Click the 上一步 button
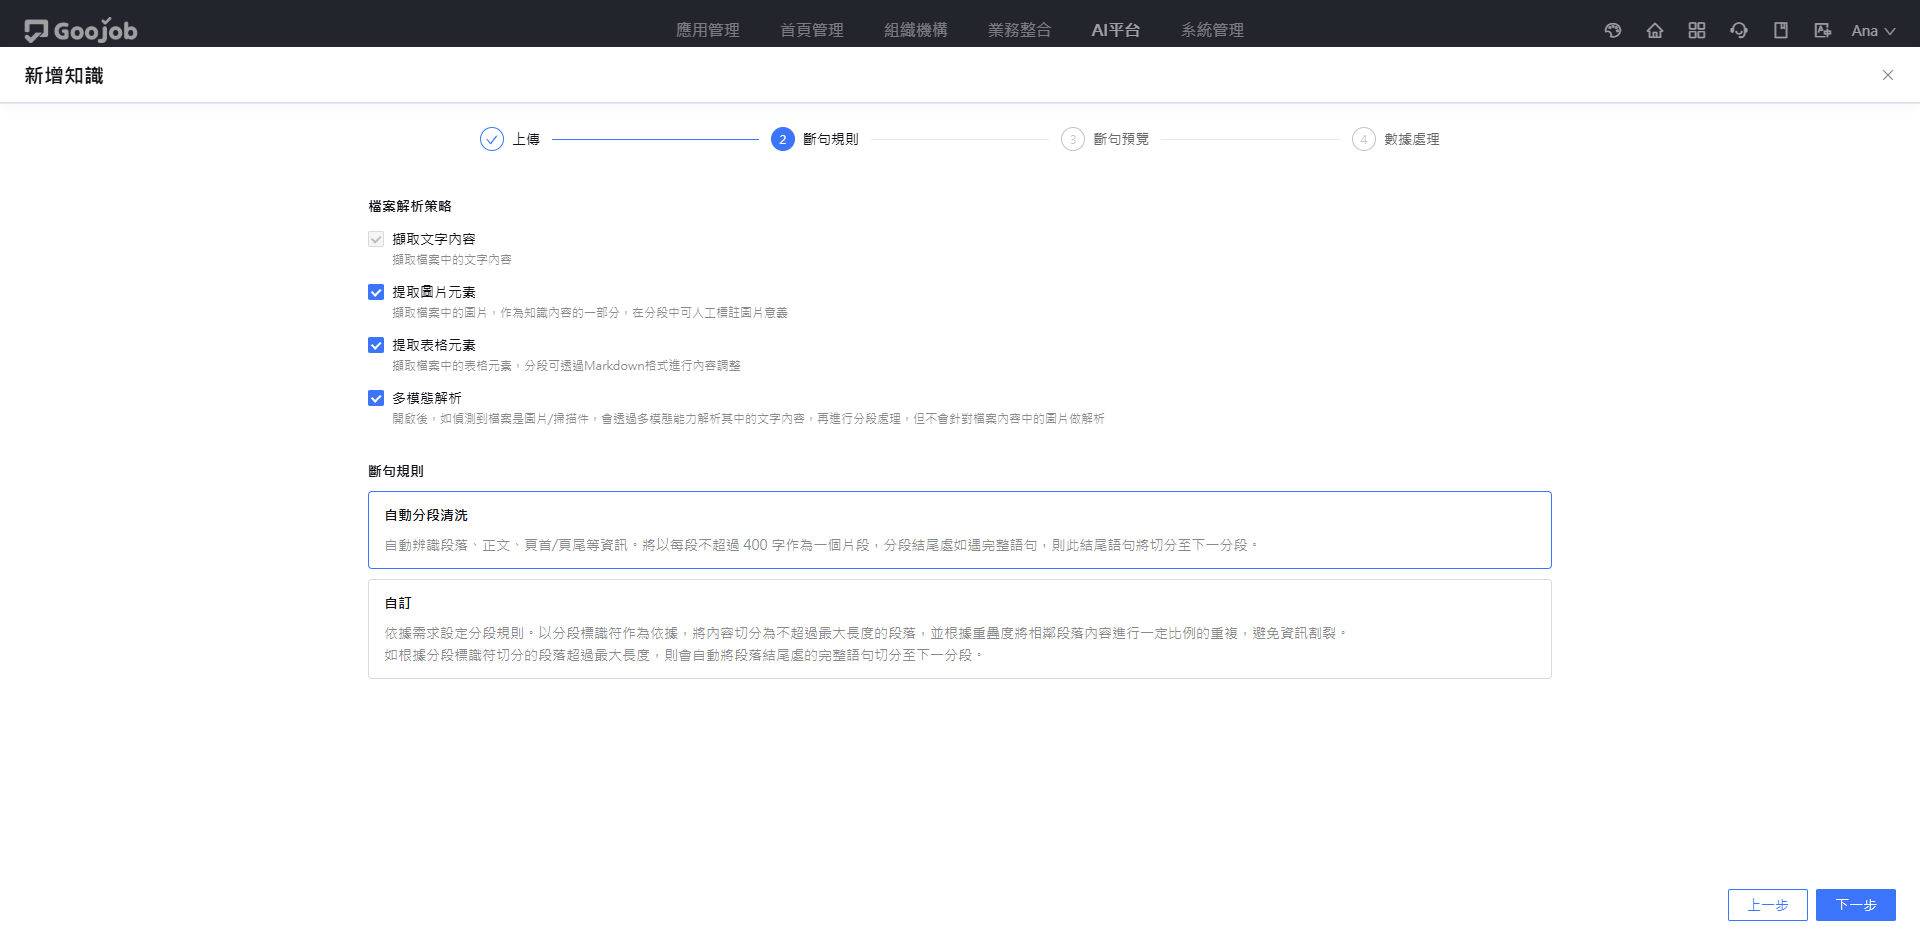This screenshot has width=1920, height=945. [x=1768, y=905]
